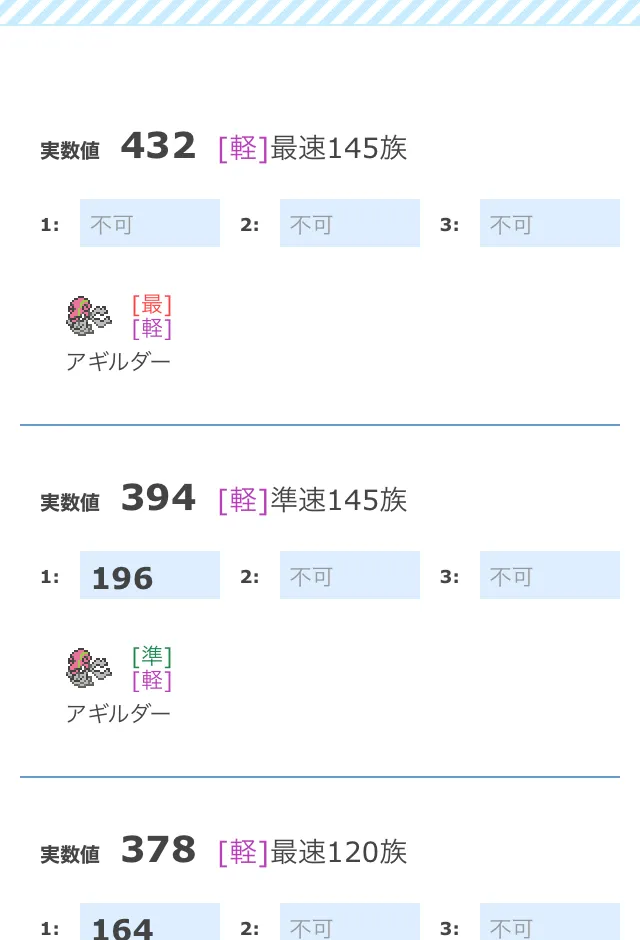640x940 pixels.
Task: Click the Accelgor sprite under the 394 entry
Action: (89, 668)
